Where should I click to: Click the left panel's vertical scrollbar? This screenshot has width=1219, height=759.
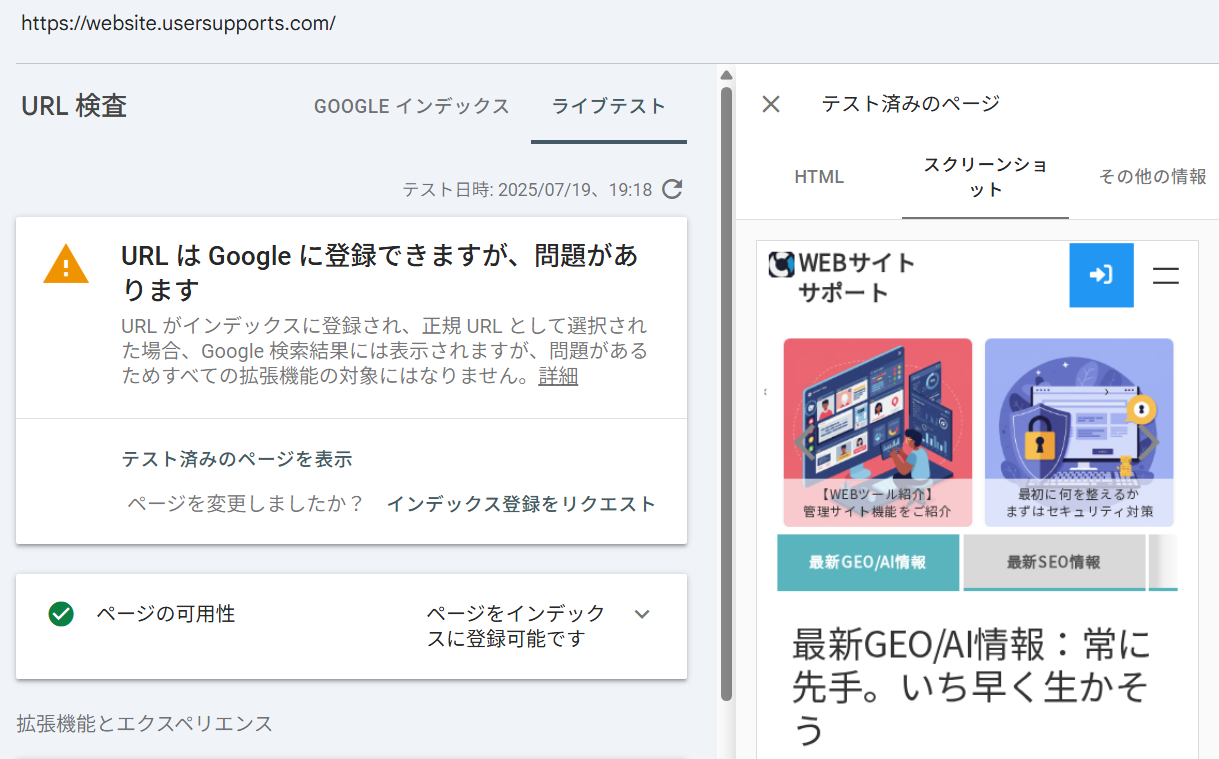pos(727,390)
